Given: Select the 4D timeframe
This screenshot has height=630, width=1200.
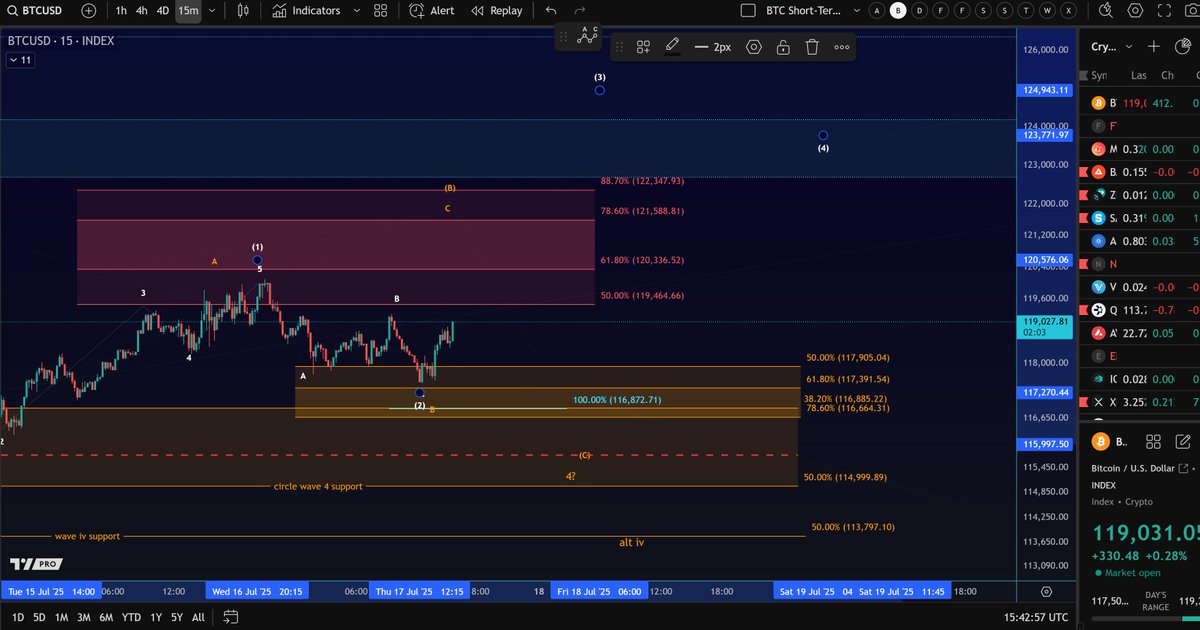Looking at the screenshot, I should click(x=163, y=10).
